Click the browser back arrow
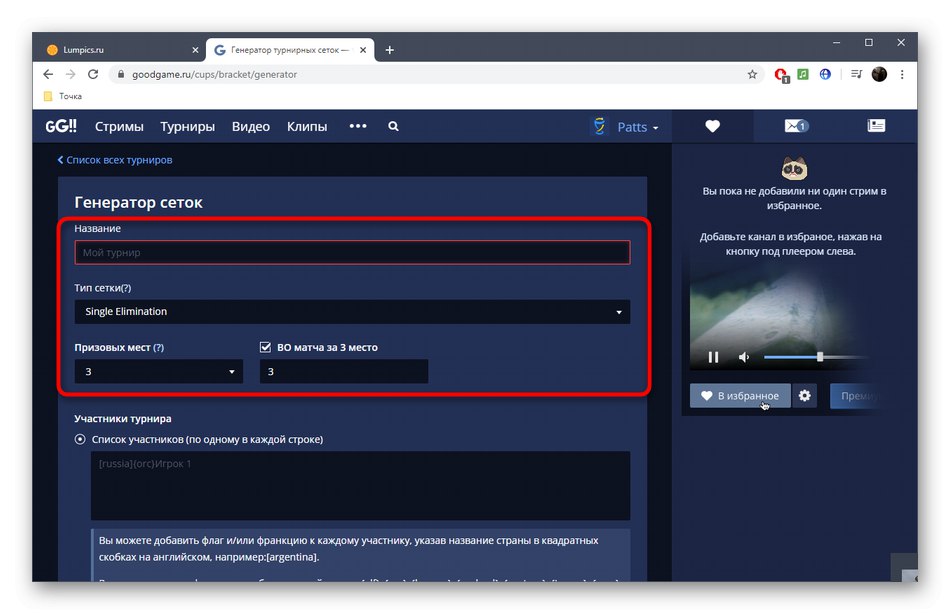Image resolution: width=950 pixels, height=614 pixels. (x=48, y=74)
